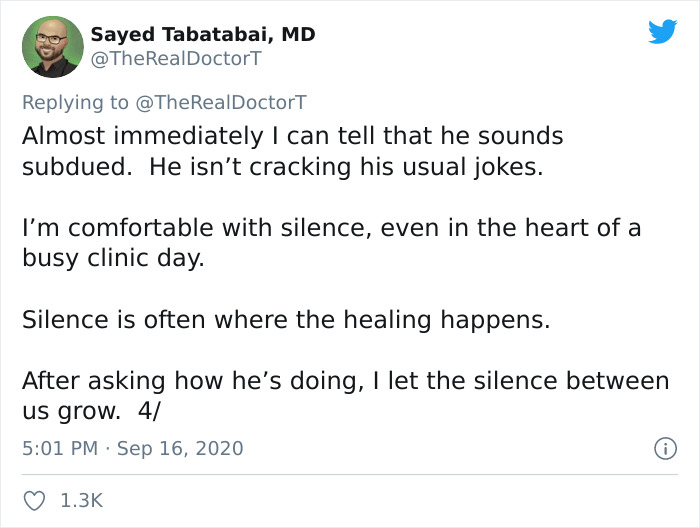Open the 5:01 PM timestamp
The image size is (700, 528).
tap(60, 448)
